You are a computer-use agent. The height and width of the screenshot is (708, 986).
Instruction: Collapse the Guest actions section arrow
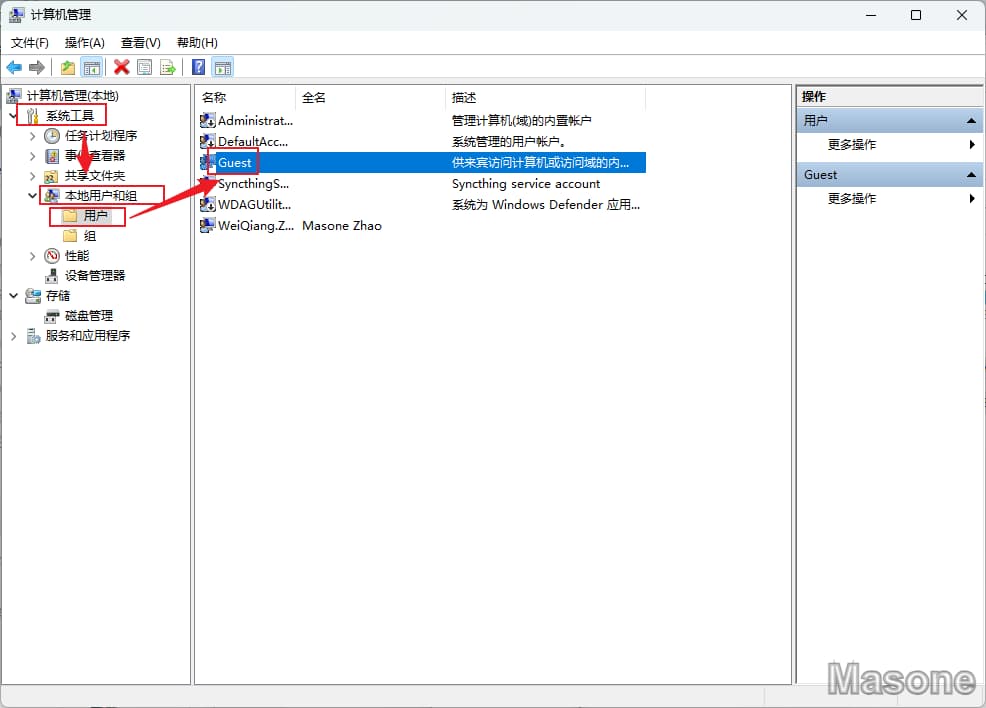tap(971, 175)
